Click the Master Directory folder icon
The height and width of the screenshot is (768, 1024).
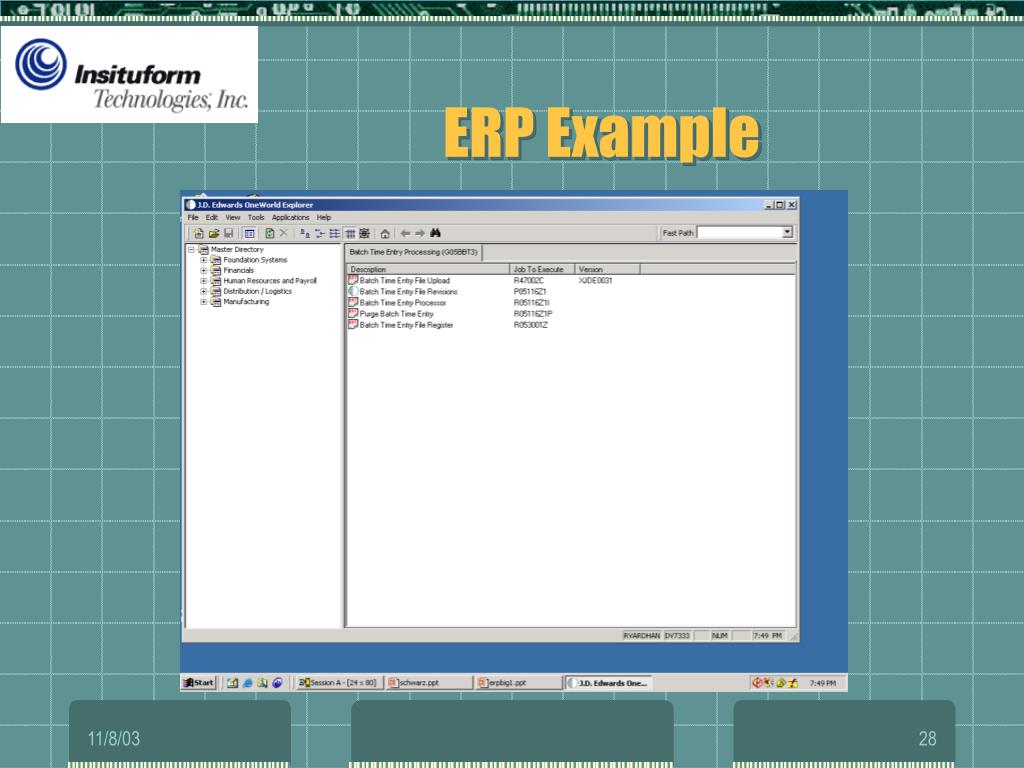coord(203,249)
